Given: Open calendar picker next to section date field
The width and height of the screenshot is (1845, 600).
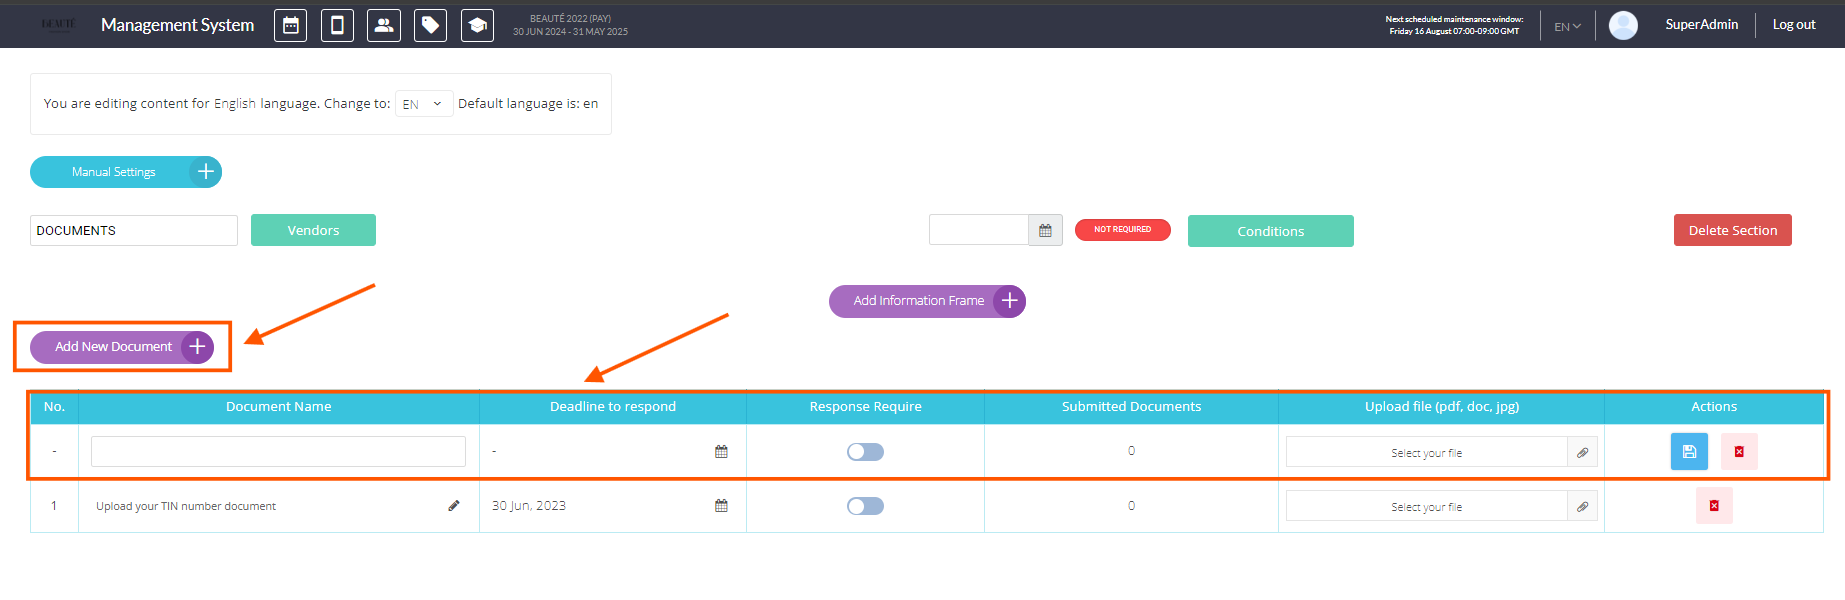Looking at the screenshot, I should (1045, 231).
